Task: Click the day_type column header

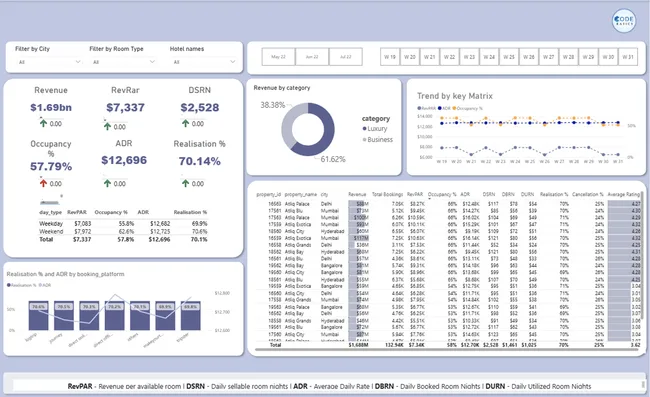Action: tap(50, 212)
